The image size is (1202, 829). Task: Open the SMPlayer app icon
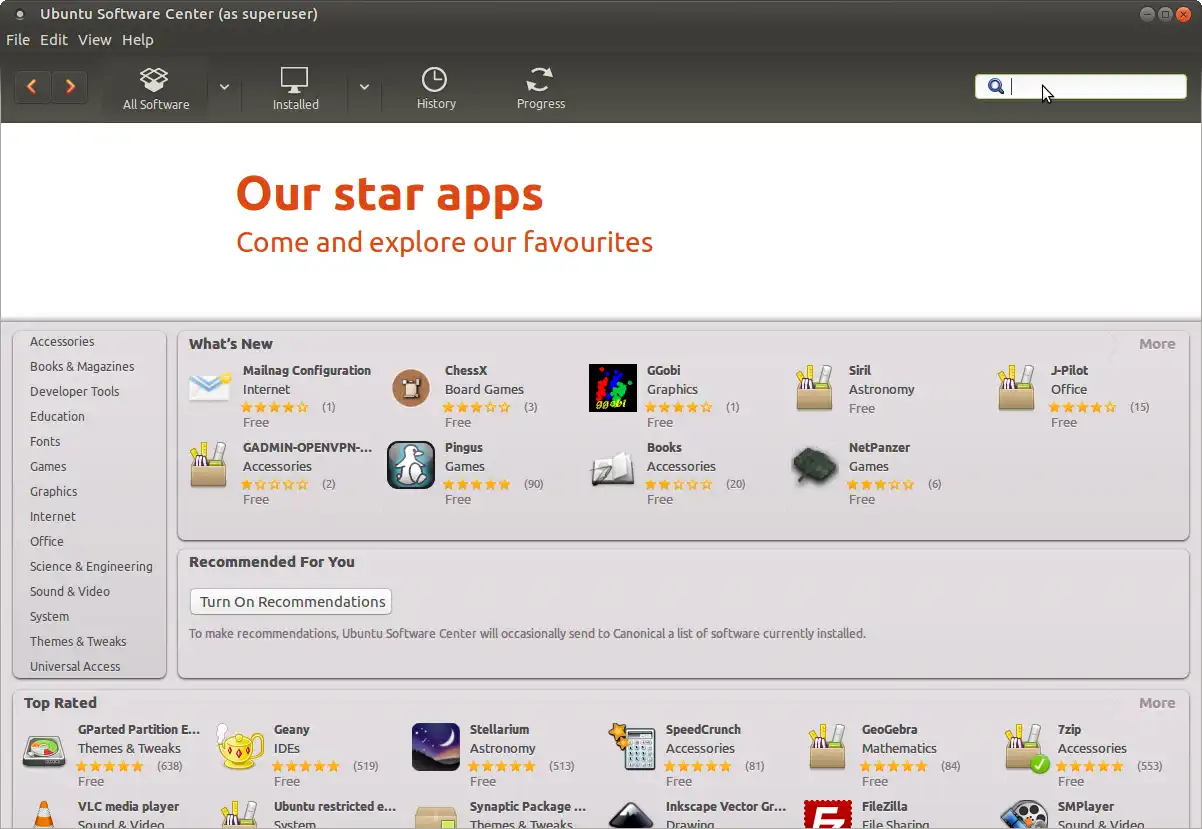point(1024,815)
